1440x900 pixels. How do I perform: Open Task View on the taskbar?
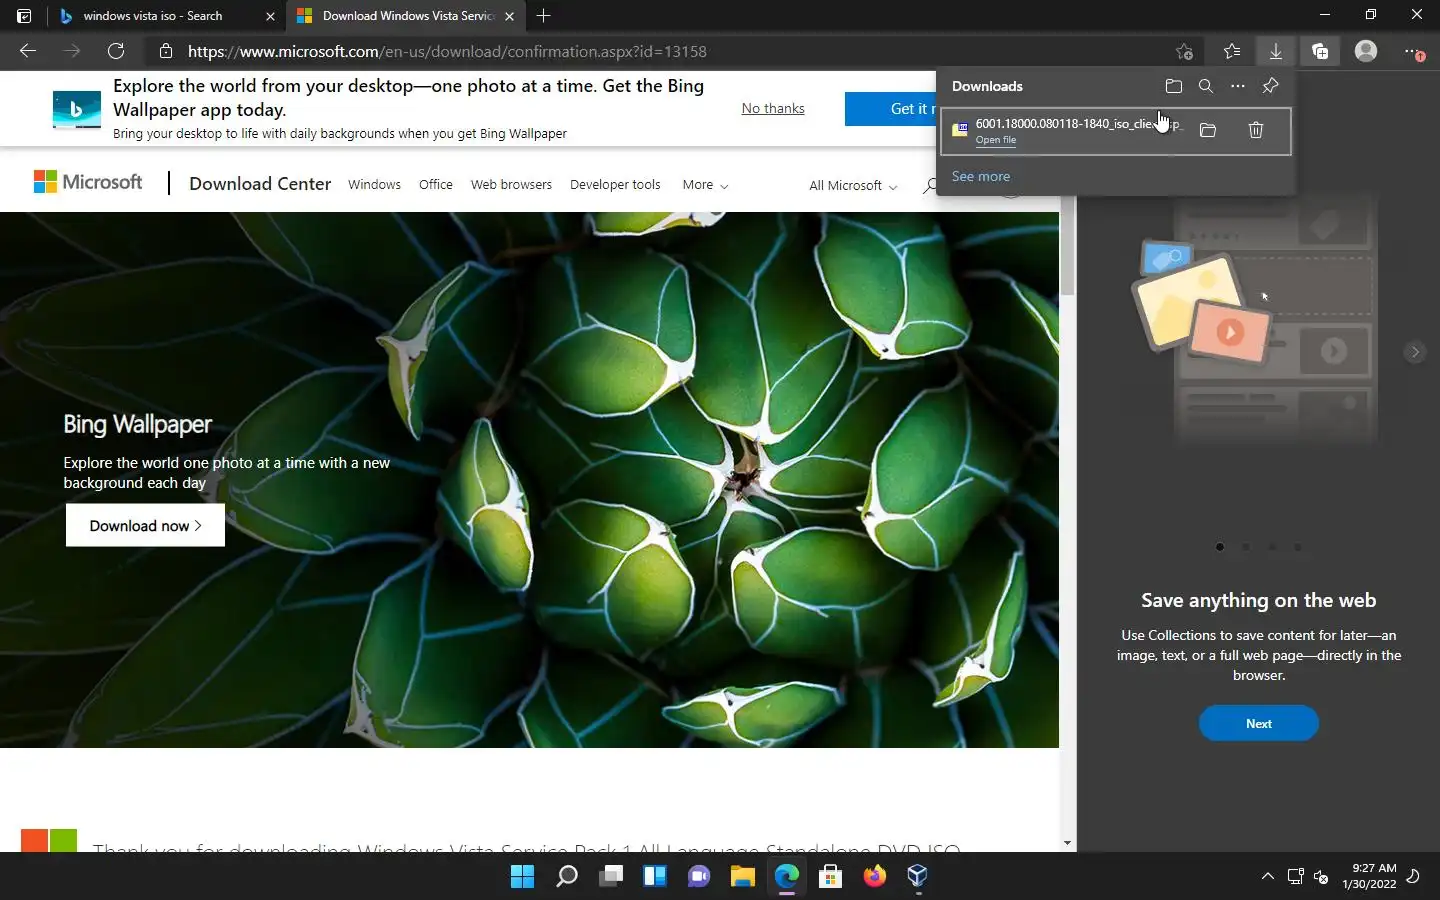coord(611,877)
